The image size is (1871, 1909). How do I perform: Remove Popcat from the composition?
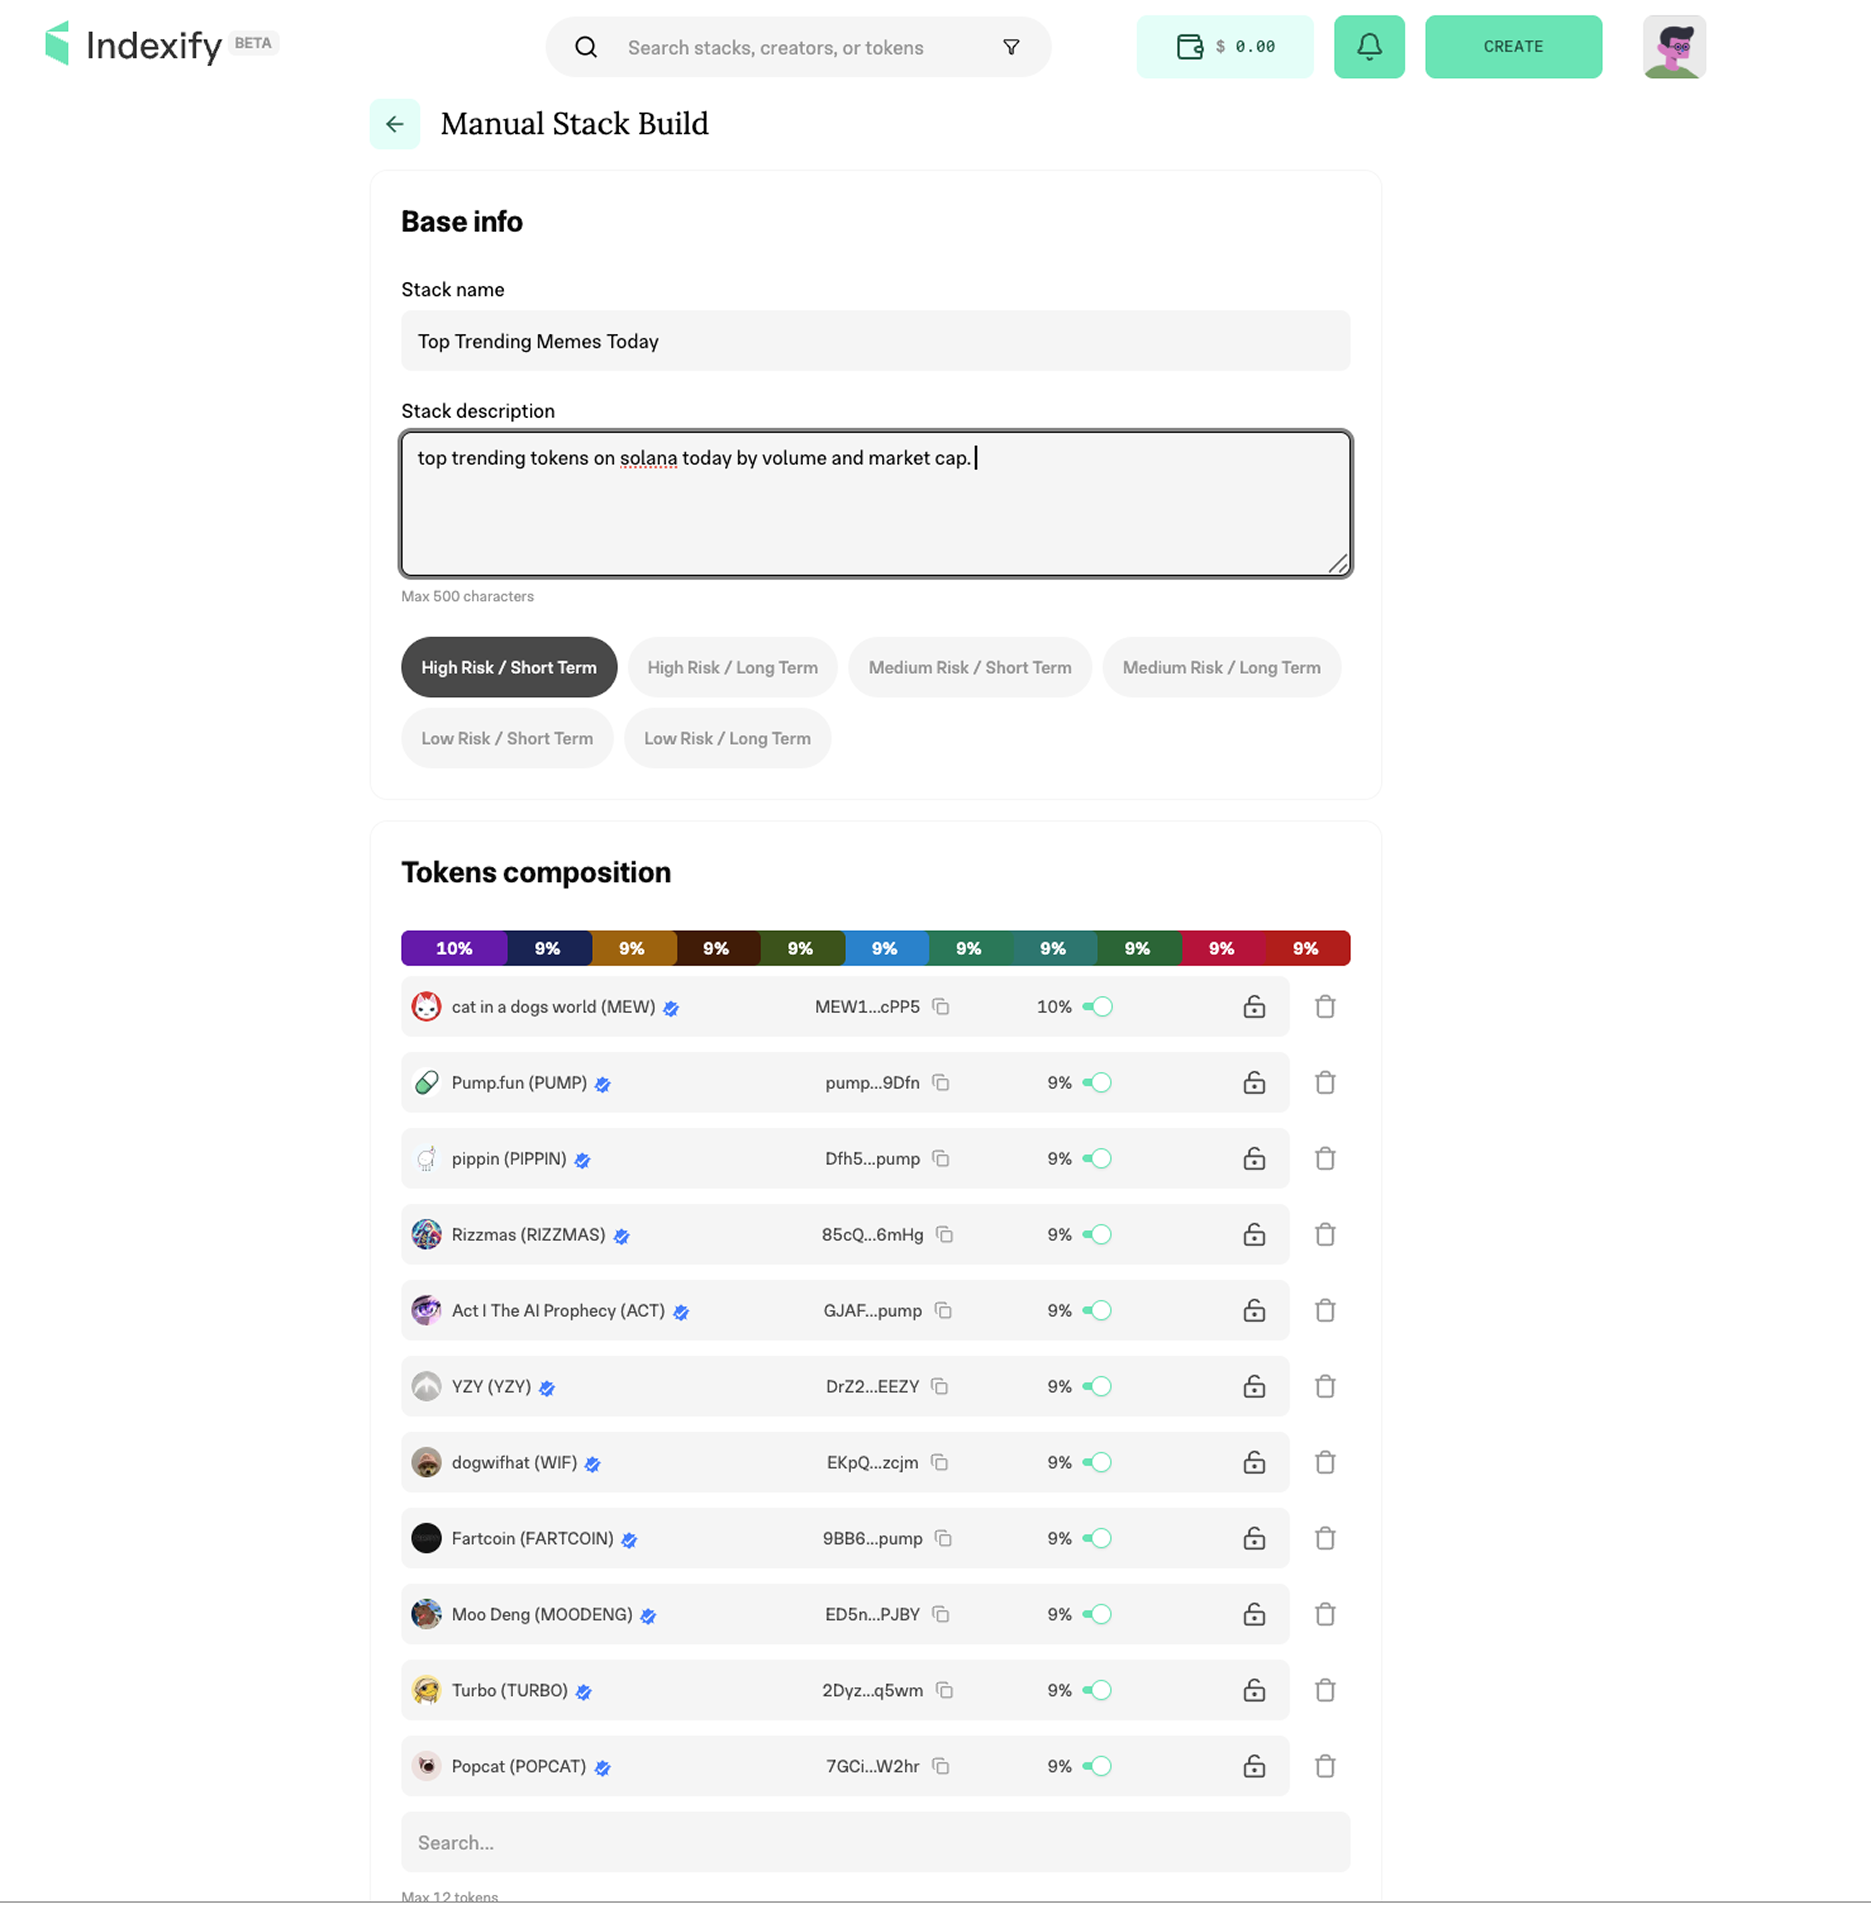[1325, 1766]
